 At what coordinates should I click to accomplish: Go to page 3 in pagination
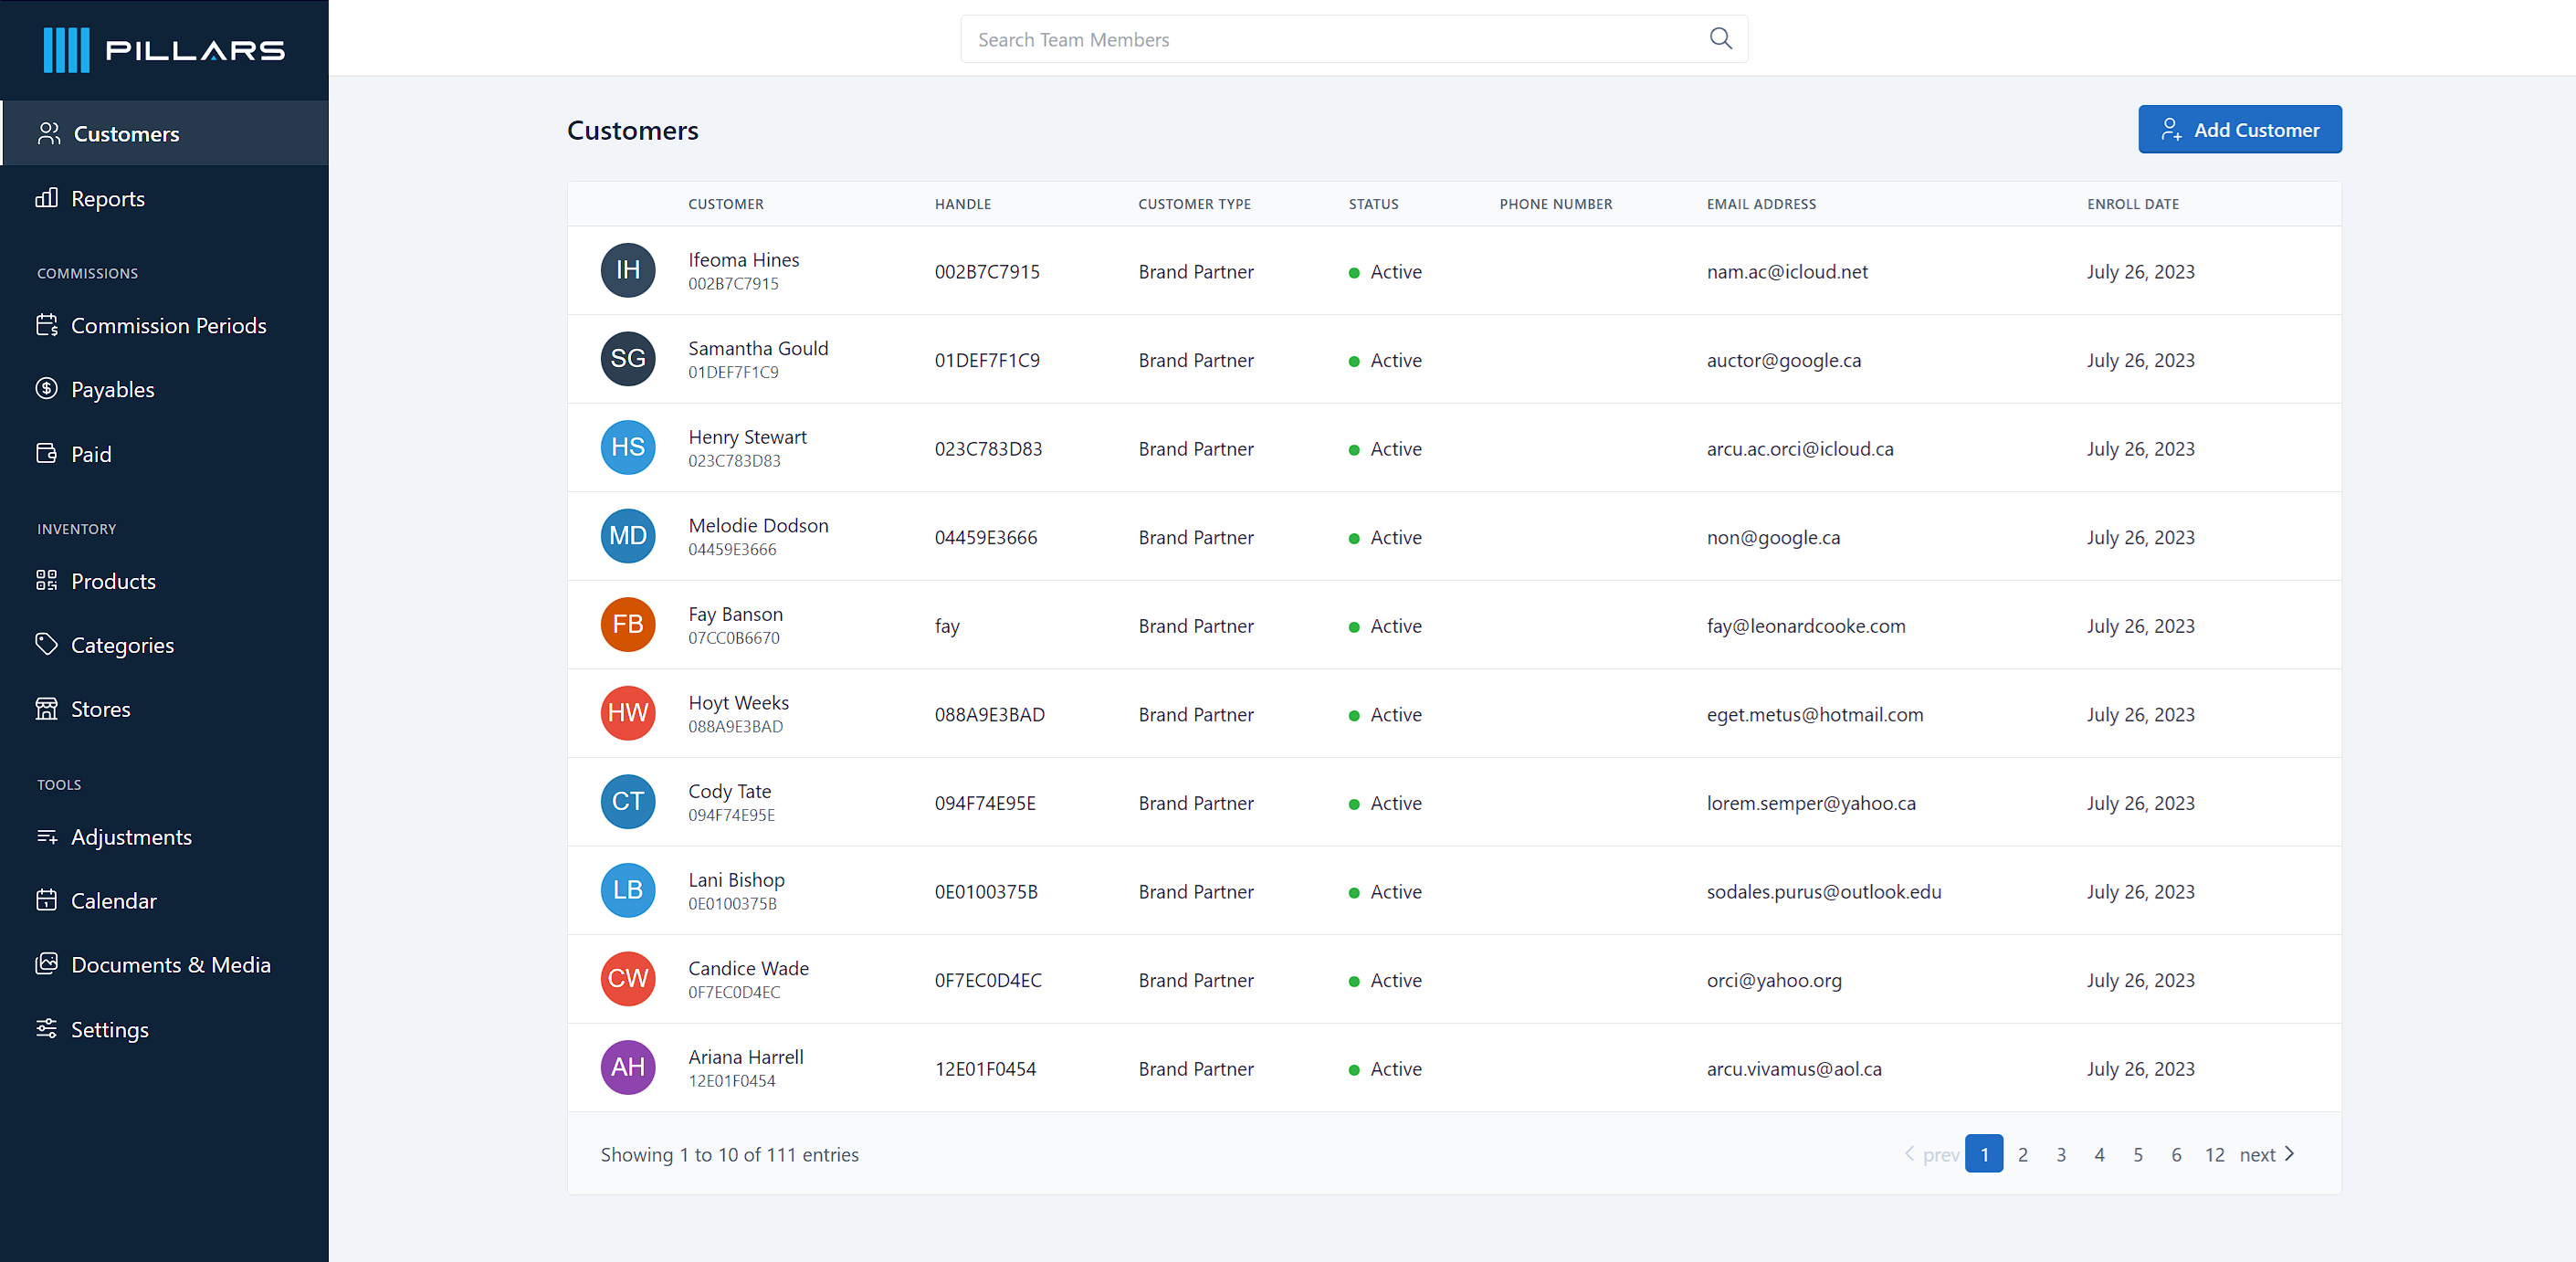click(2060, 1154)
